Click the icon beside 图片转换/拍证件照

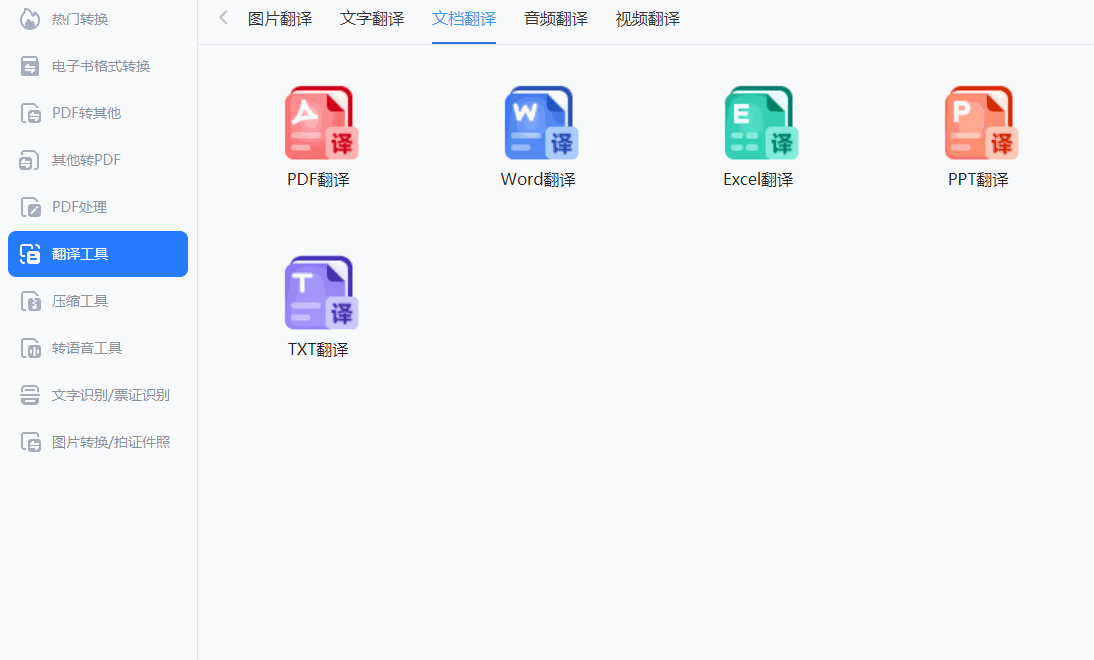tap(30, 442)
